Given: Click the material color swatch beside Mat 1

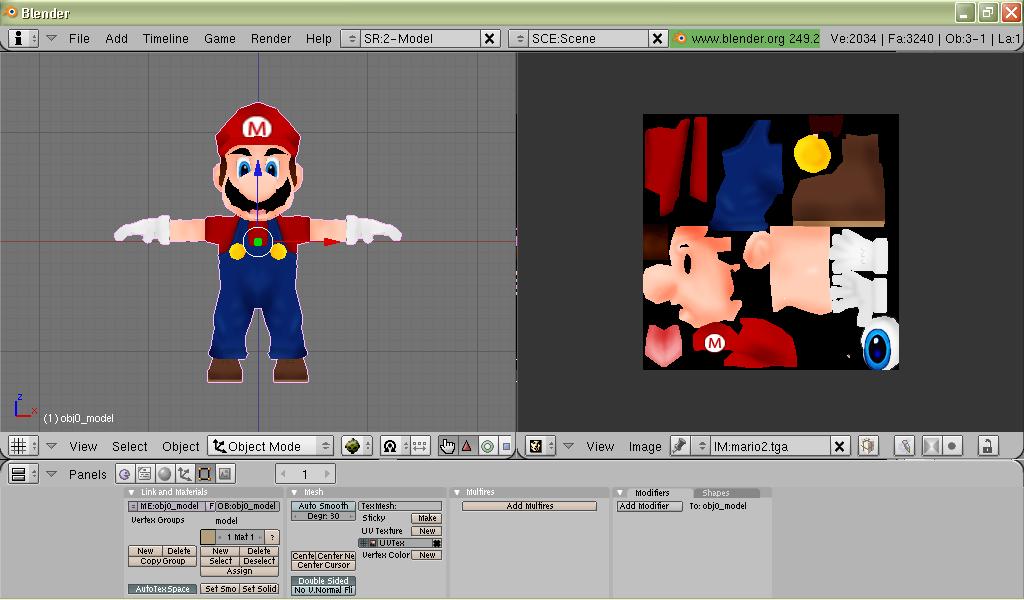Looking at the screenshot, I should click(x=208, y=537).
